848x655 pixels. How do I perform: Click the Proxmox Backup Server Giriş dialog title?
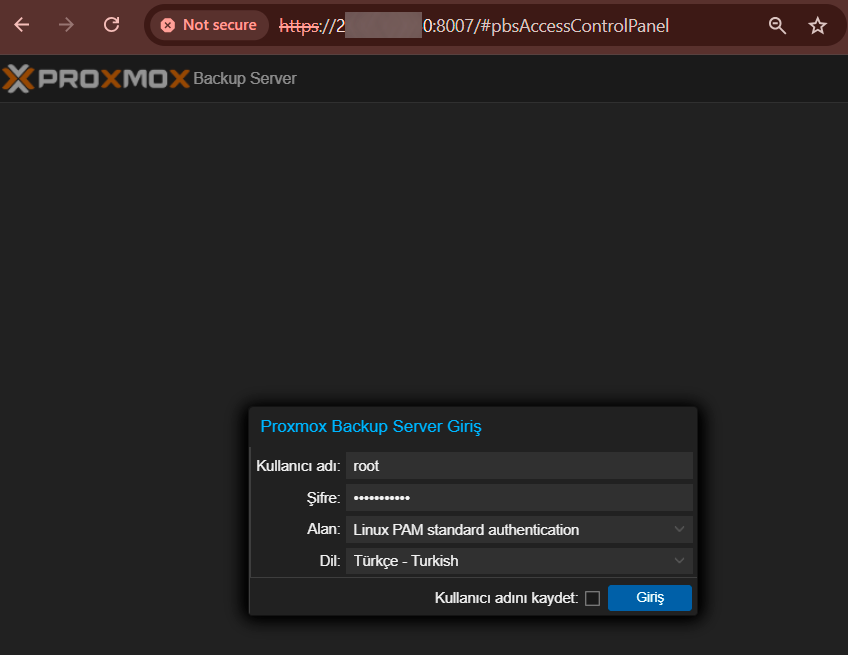tap(371, 427)
